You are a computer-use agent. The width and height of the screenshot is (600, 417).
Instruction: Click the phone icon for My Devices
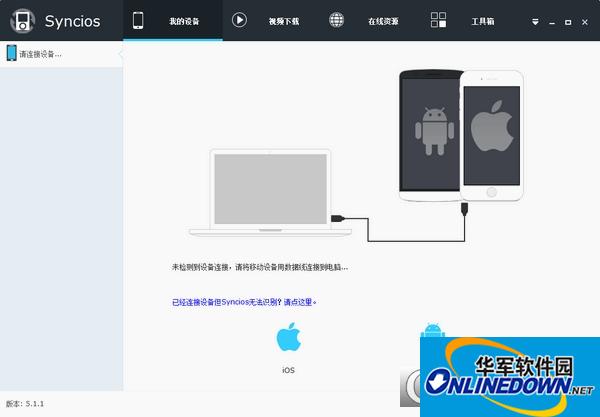coord(138,20)
